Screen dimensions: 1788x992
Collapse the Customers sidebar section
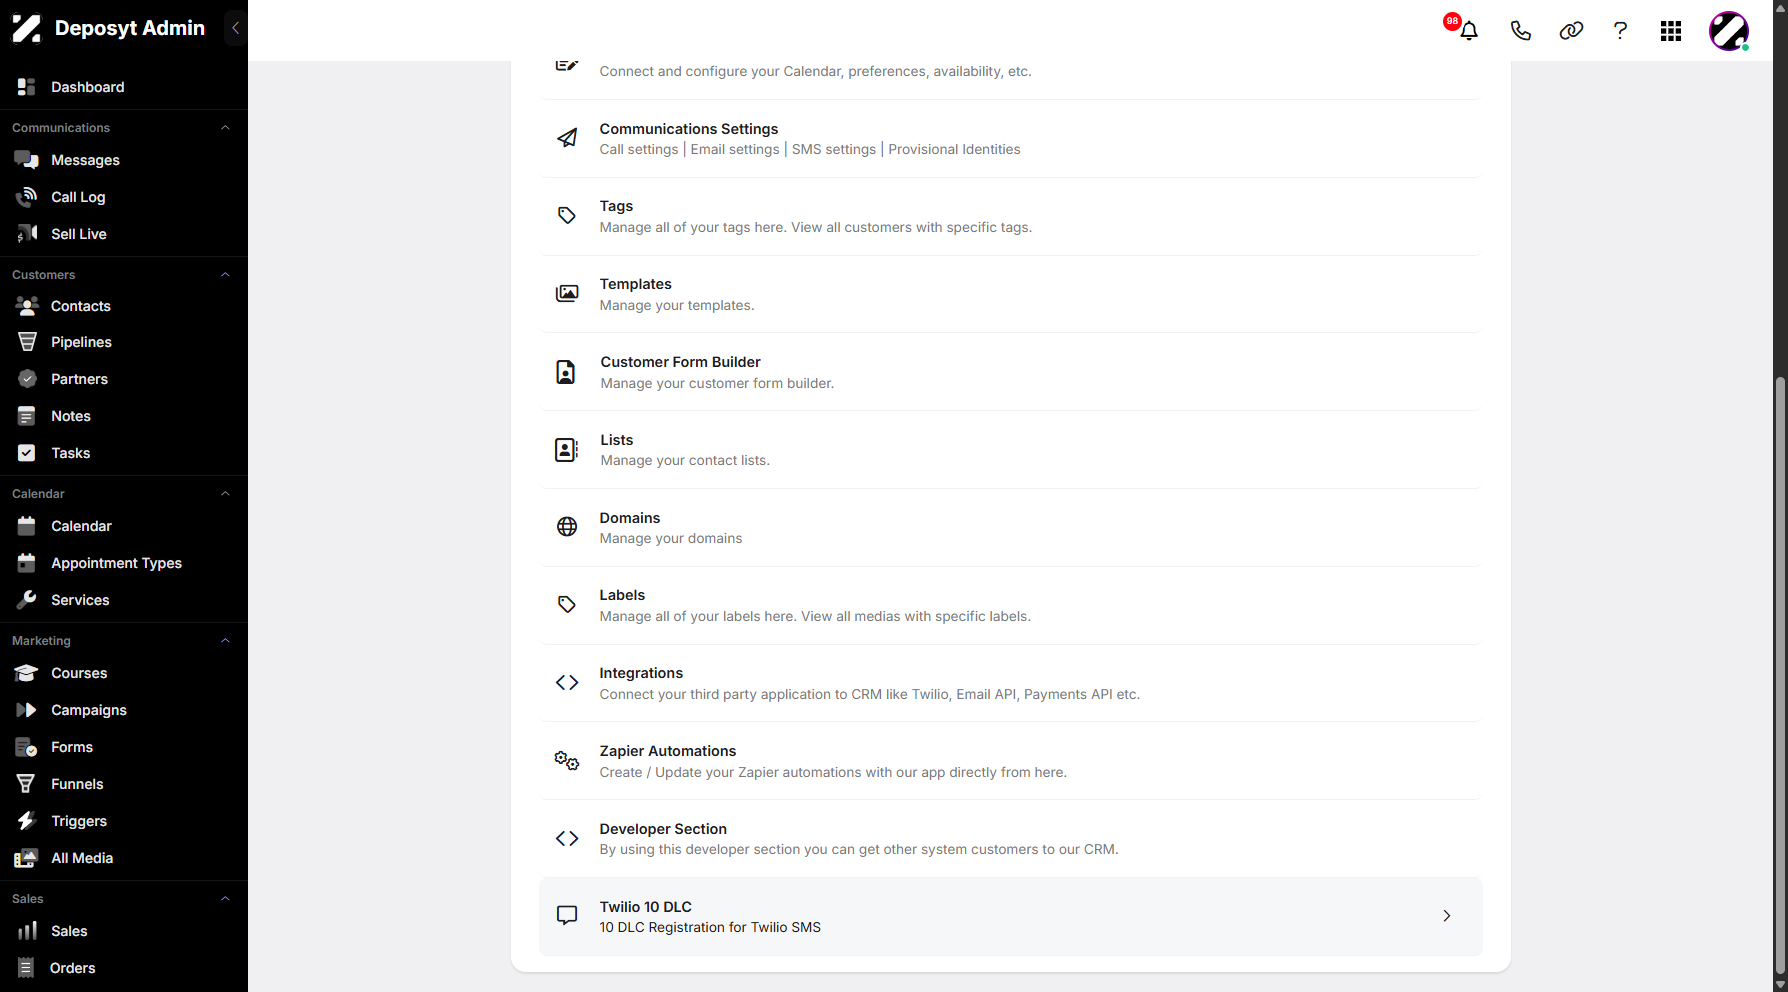coord(225,275)
